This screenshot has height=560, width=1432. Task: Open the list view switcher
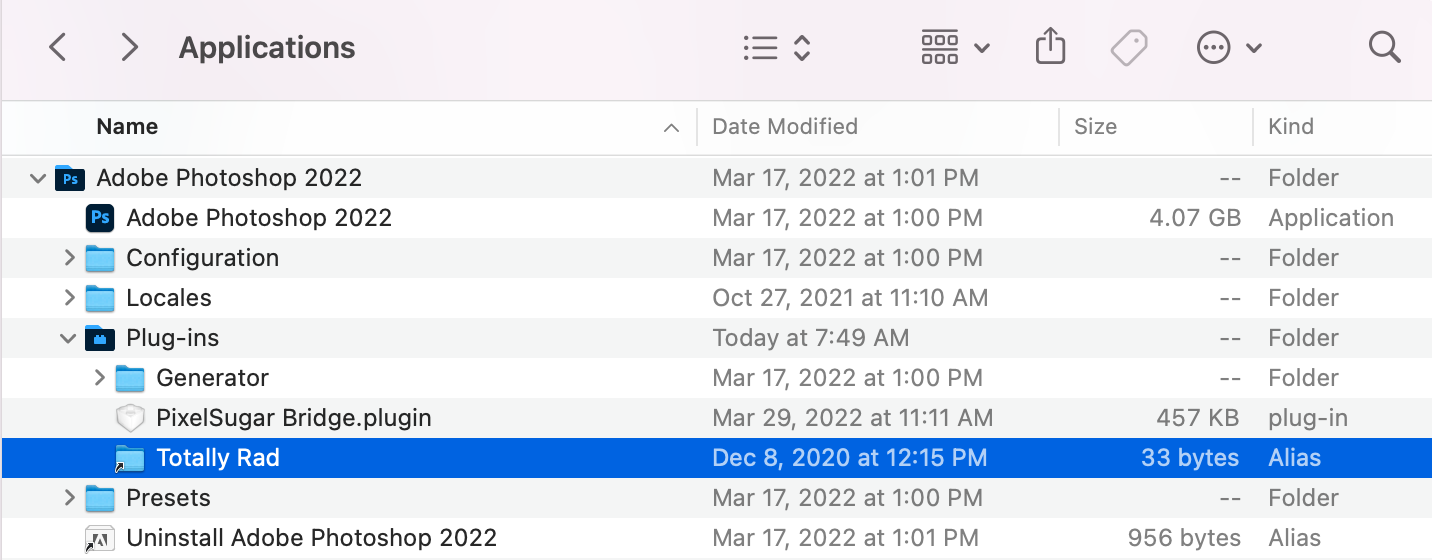tap(776, 47)
